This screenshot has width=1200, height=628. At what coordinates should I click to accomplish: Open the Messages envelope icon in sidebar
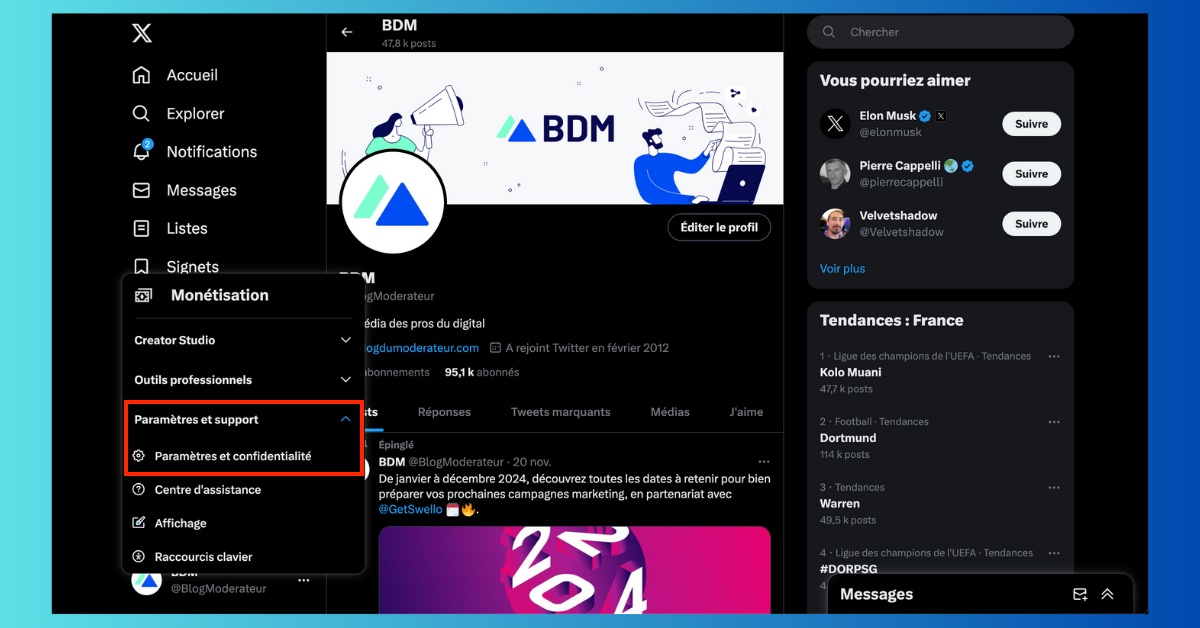[142, 190]
